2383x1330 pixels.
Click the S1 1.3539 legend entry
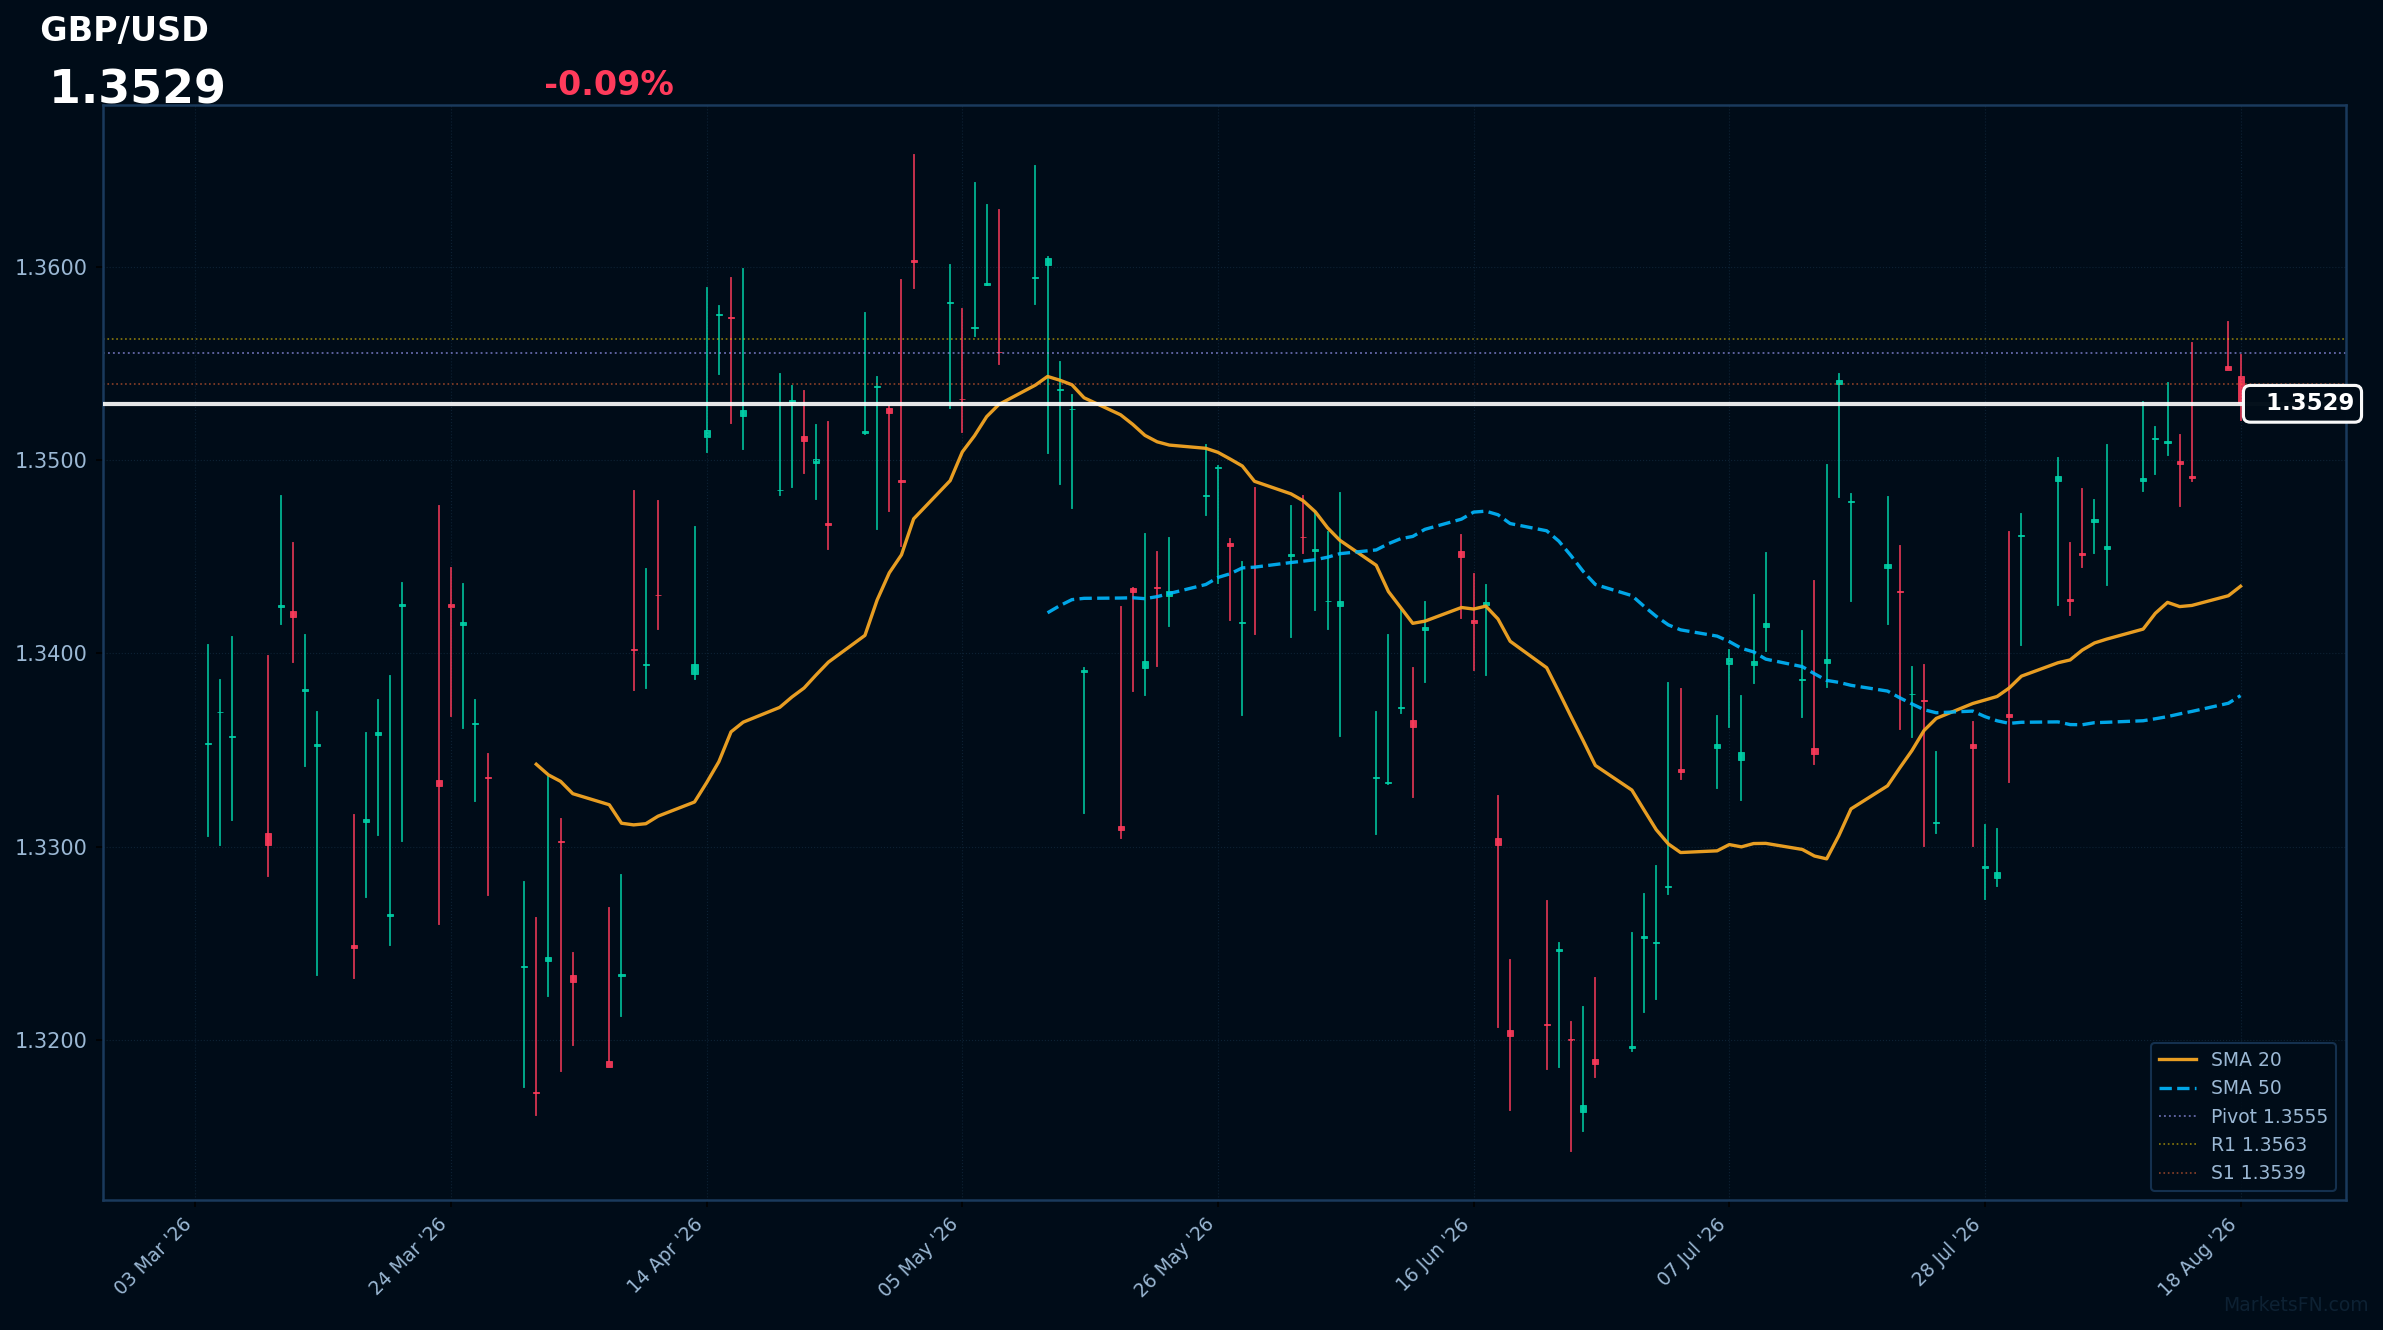tap(2232, 1172)
